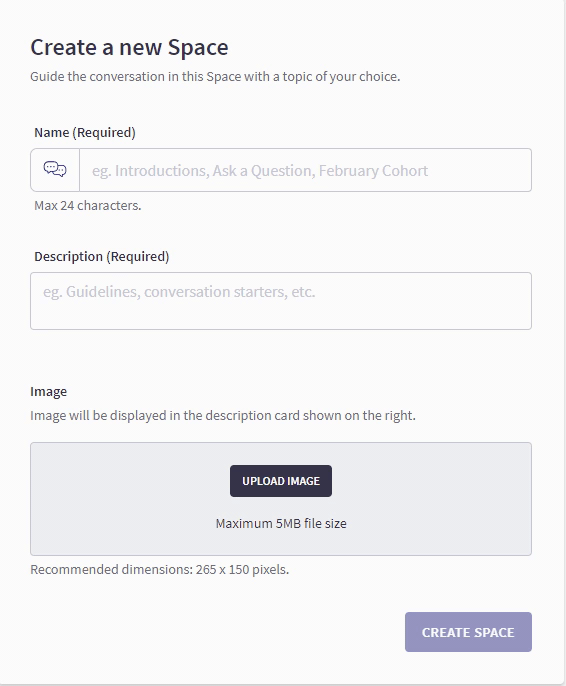The image size is (566, 686).
Task: Click inside the Description text area
Action: [x=281, y=301]
